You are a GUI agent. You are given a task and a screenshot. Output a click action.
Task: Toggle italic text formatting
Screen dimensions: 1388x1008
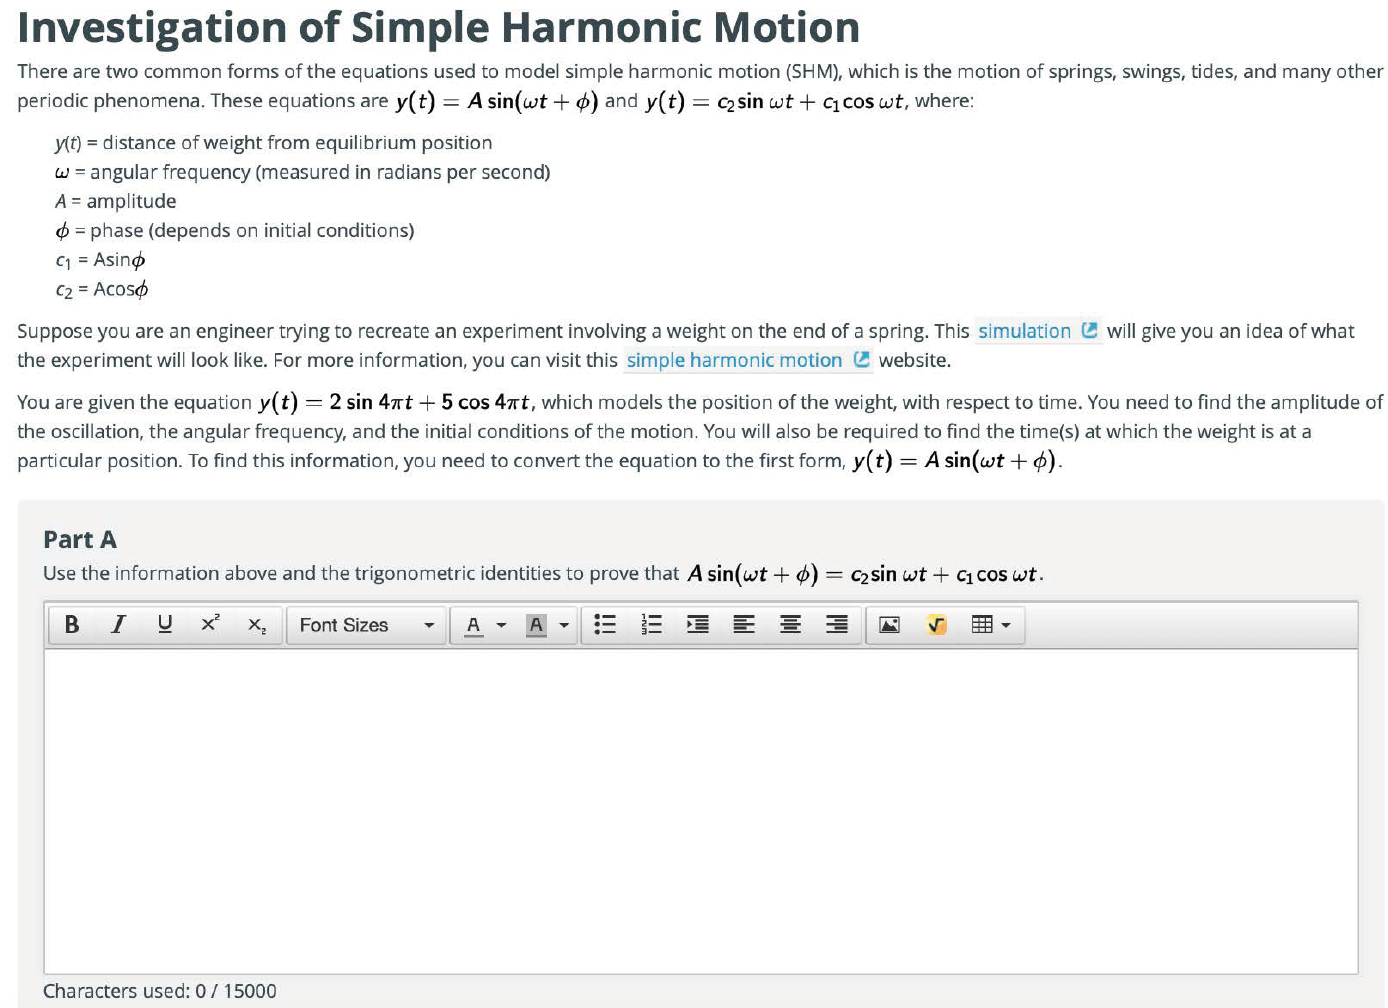pyautogui.click(x=118, y=625)
